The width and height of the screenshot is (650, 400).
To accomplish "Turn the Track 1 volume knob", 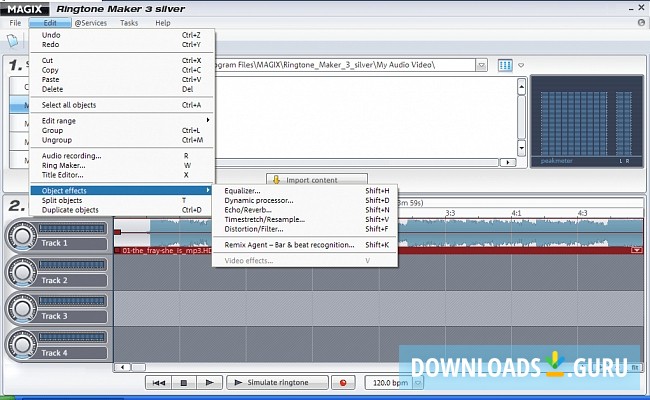I will click(22, 236).
